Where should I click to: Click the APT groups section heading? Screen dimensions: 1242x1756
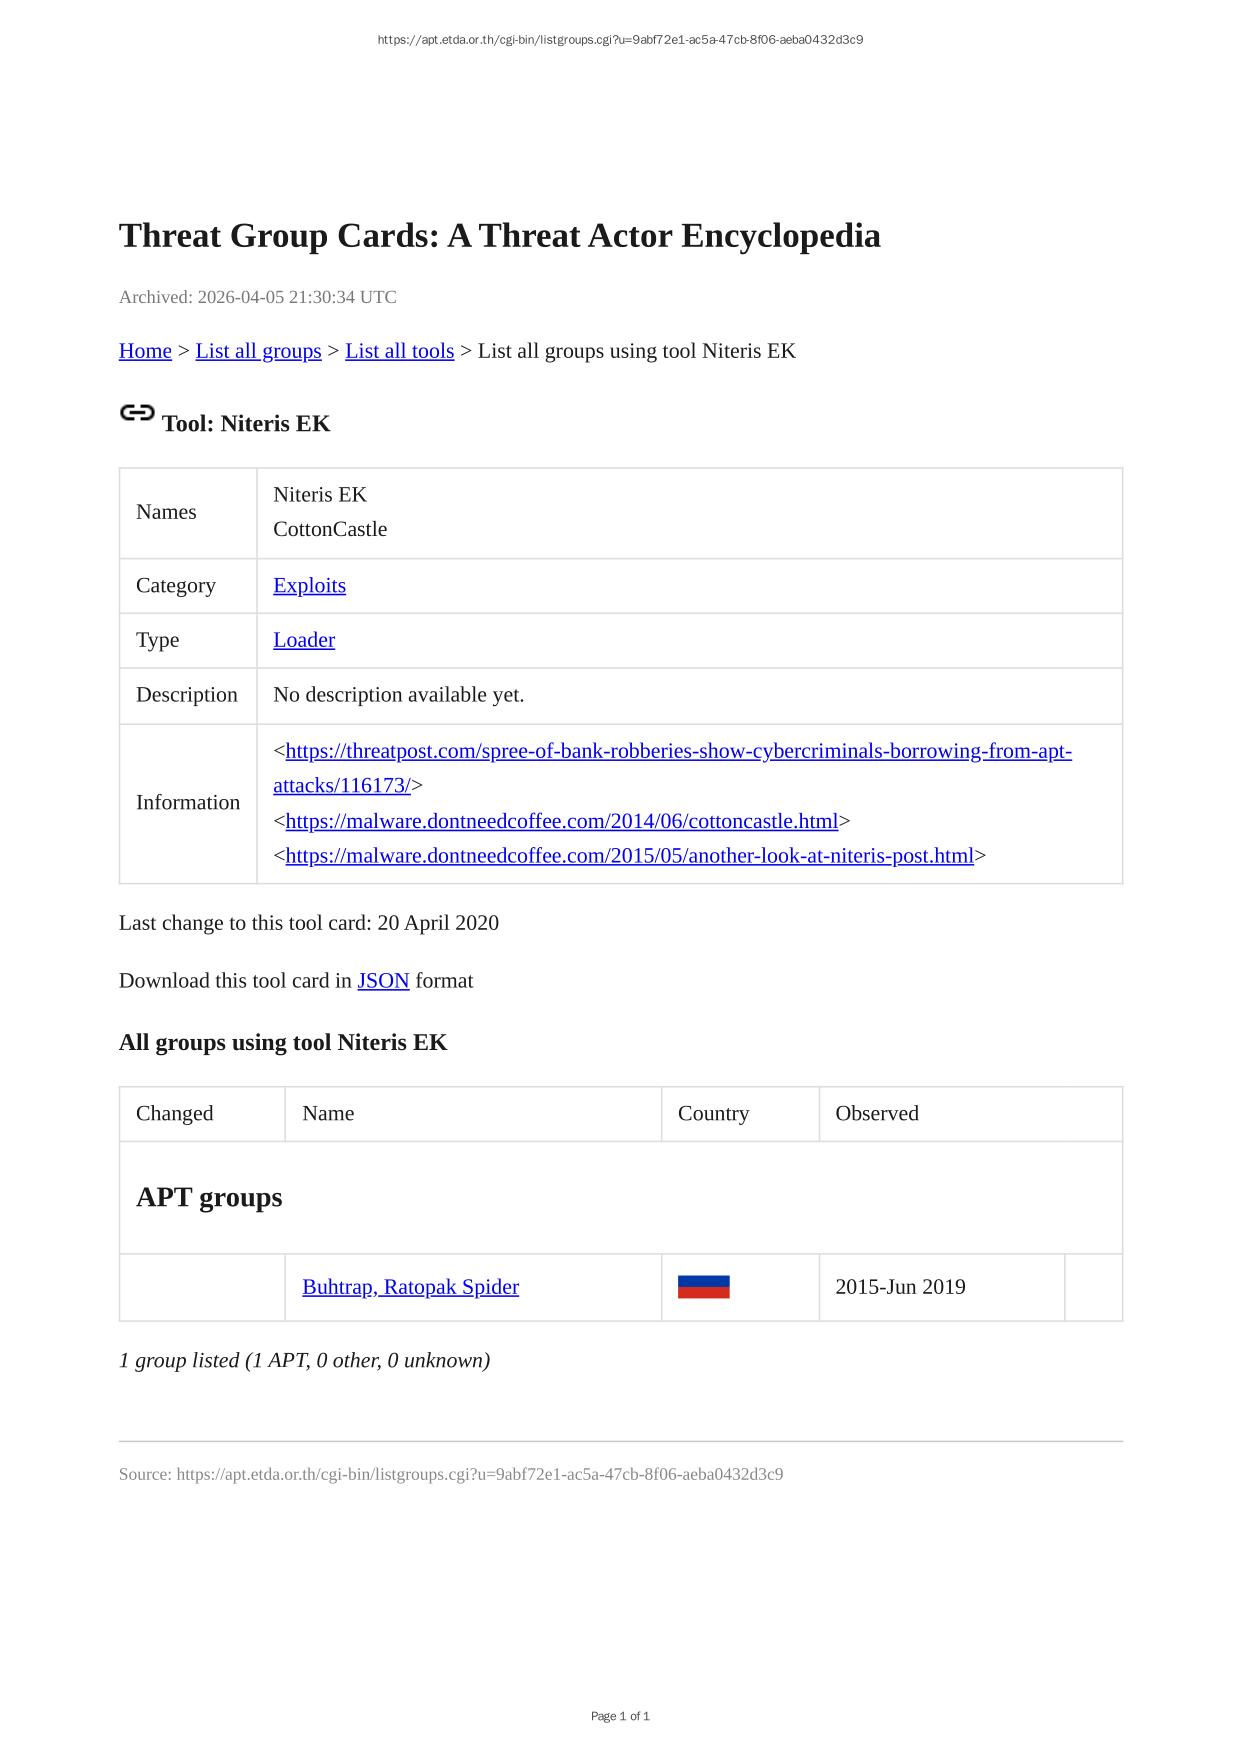click(209, 1197)
